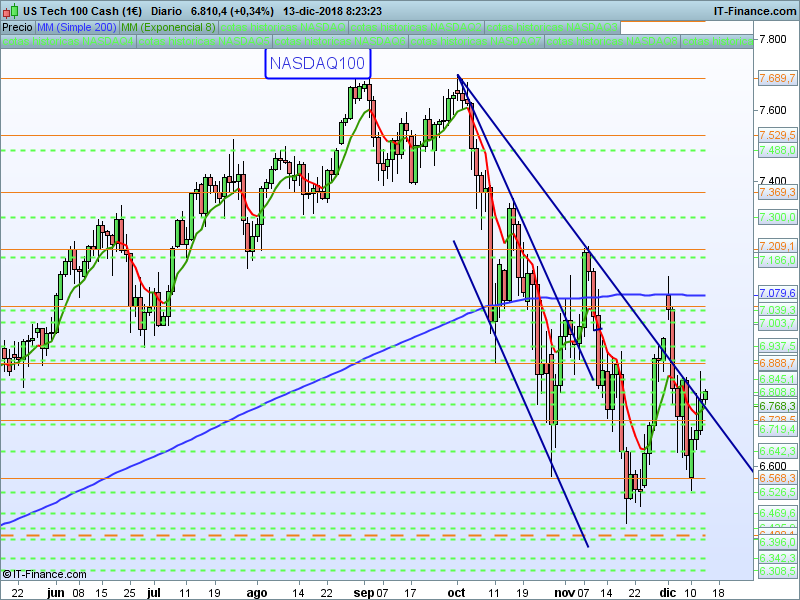Screen dimensions: 800x600
Task: Open the MM (Simple 200) indicator label
Action: (x=77, y=27)
